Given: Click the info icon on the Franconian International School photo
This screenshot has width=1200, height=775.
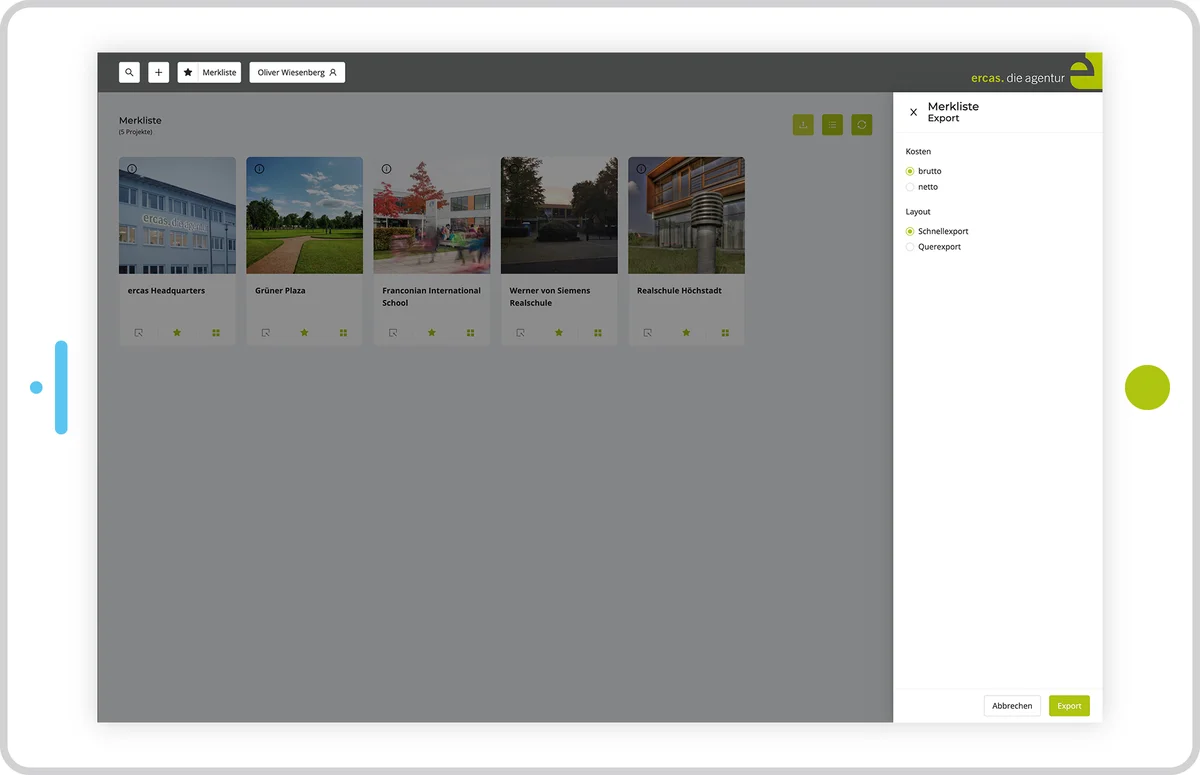Looking at the screenshot, I should 386,168.
